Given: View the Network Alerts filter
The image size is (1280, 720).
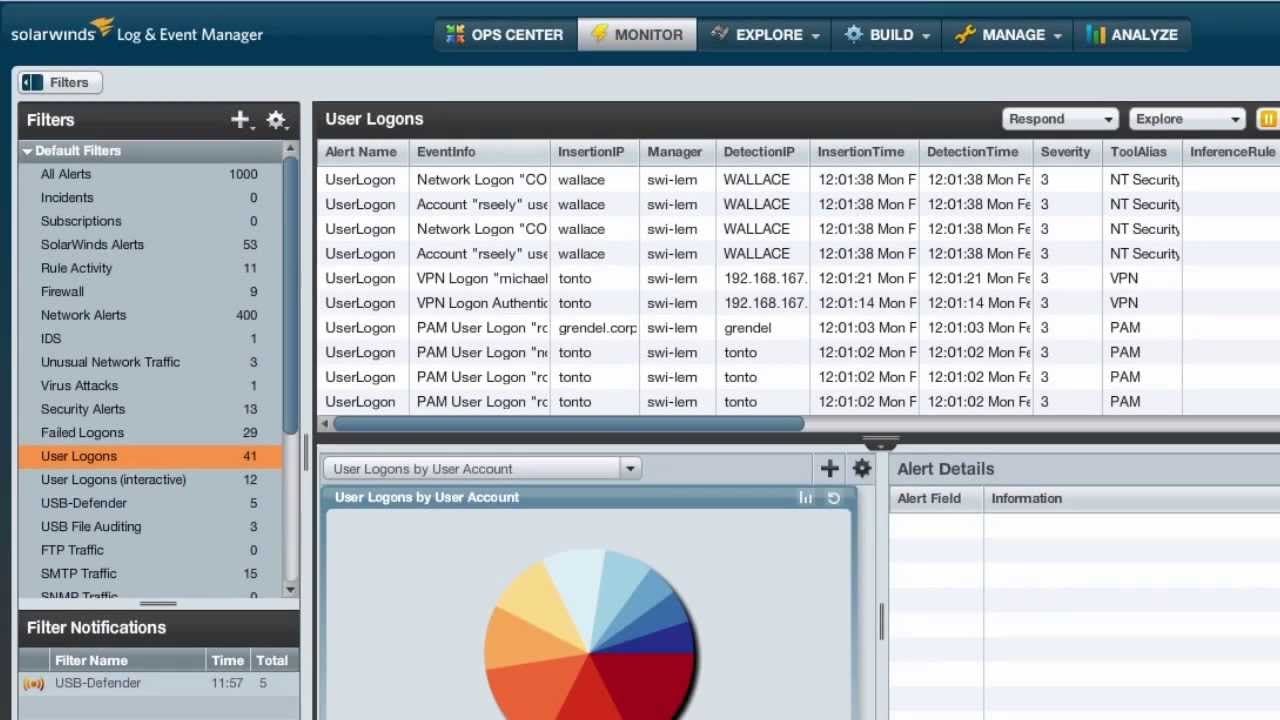Looking at the screenshot, I should (150, 315).
